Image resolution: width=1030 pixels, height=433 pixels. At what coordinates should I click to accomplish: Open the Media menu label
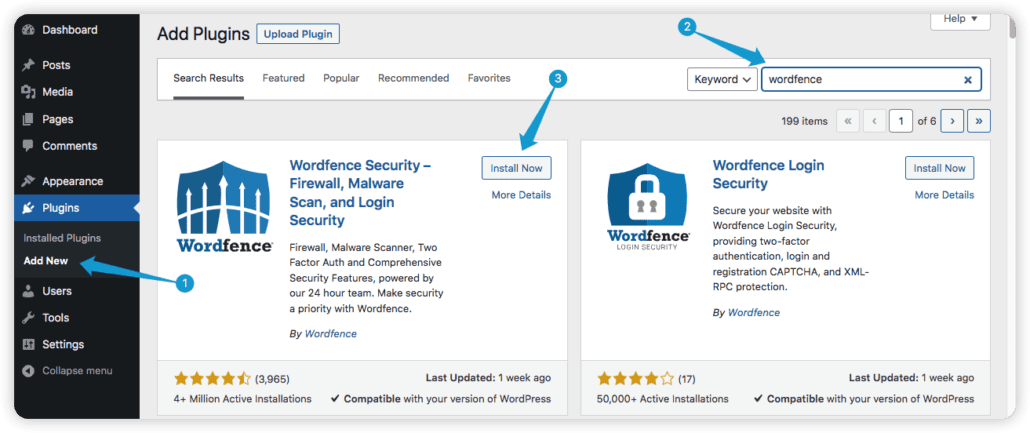[58, 92]
